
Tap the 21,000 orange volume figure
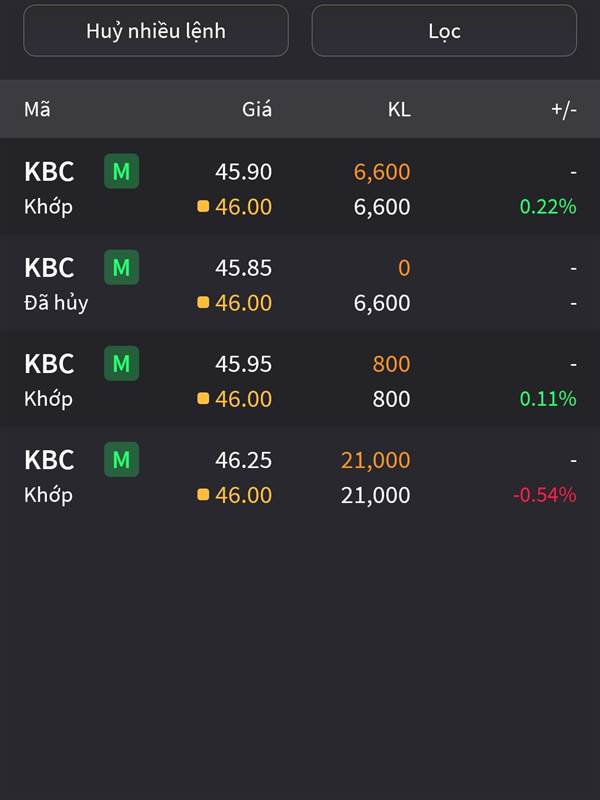(376, 460)
